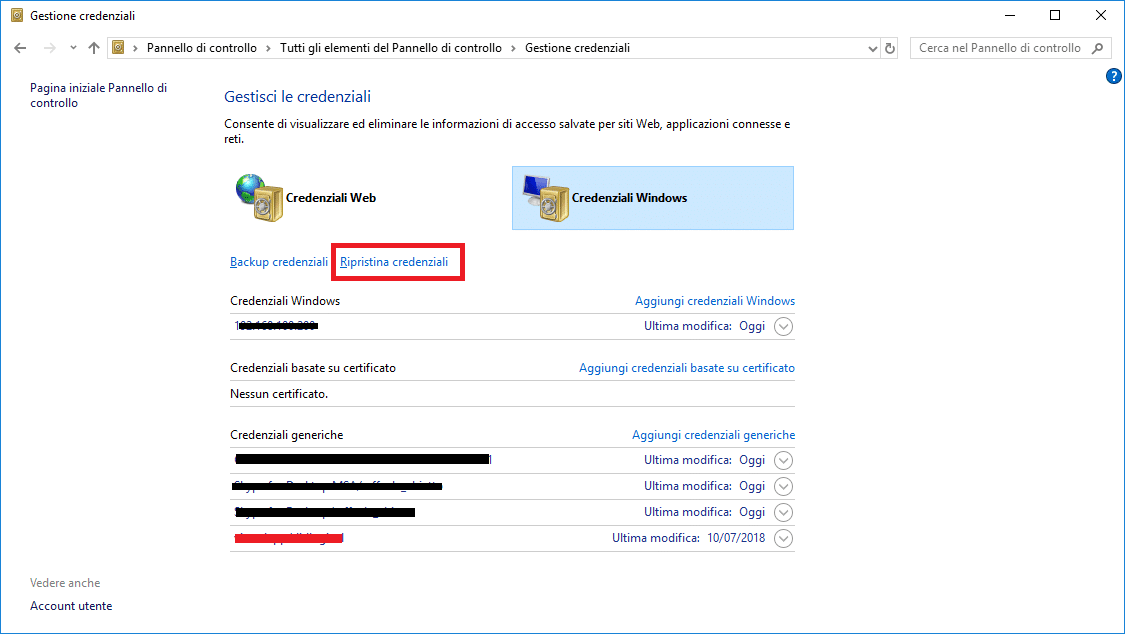The width and height of the screenshot is (1127, 635).
Task: Expand the third generic credential entry
Action: pyautogui.click(x=783, y=513)
